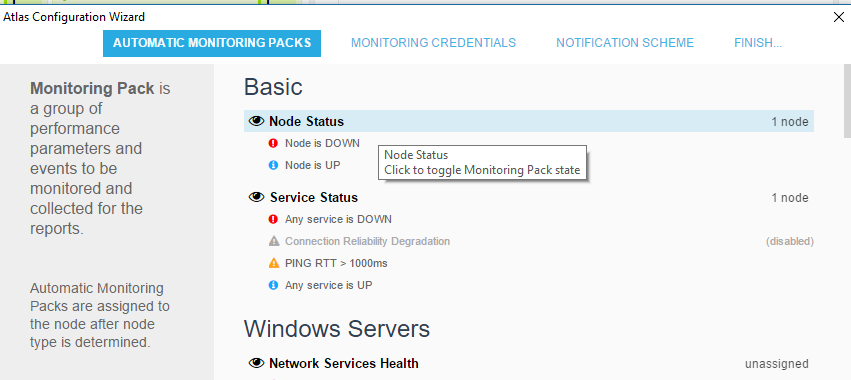The height and width of the screenshot is (380, 851).
Task: Click the blue Any service is UP icon
Action: [274, 285]
